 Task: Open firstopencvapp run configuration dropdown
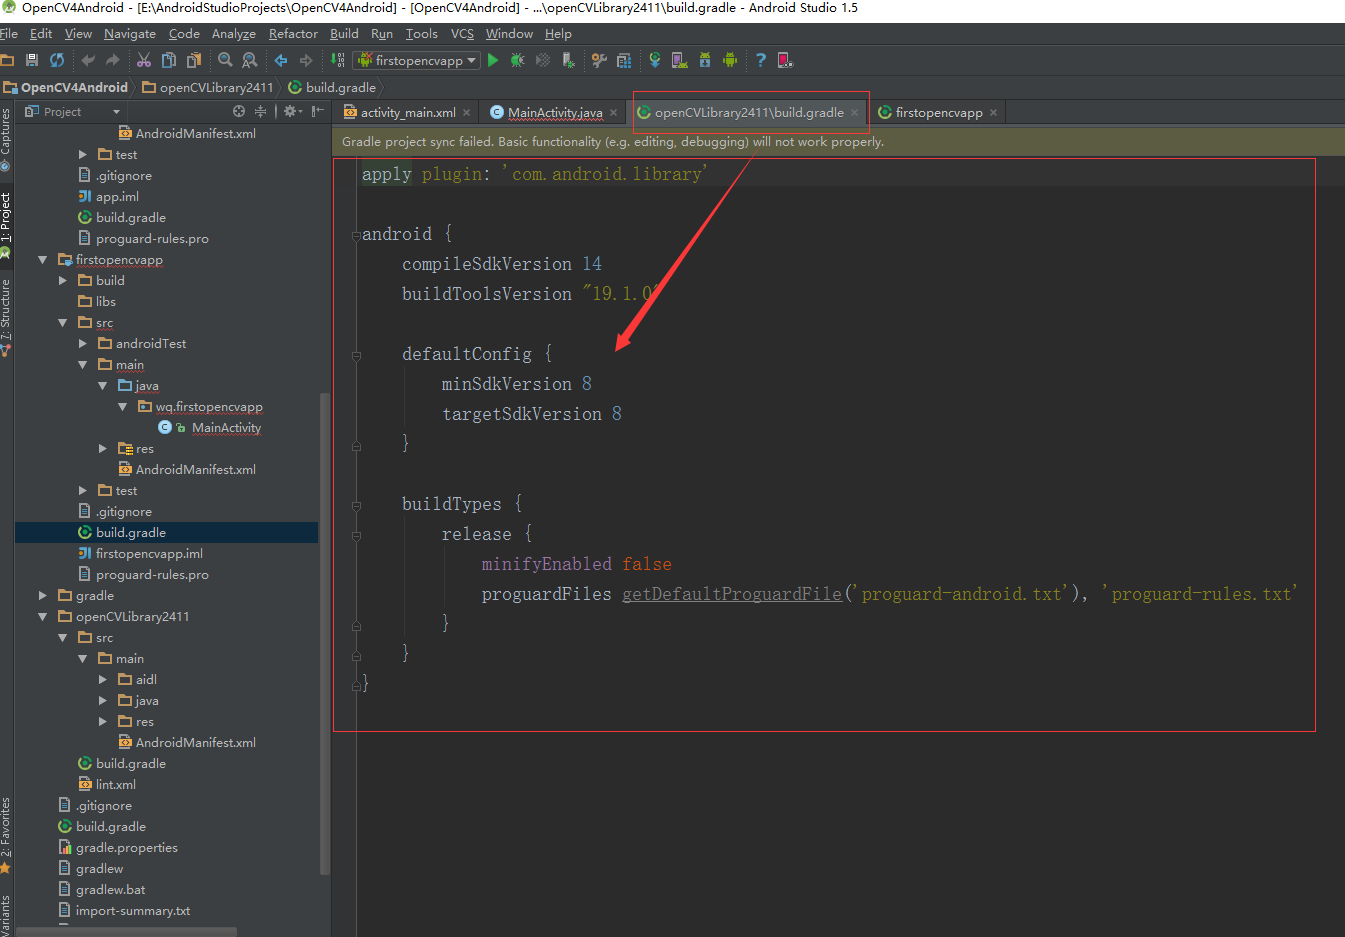[418, 60]
